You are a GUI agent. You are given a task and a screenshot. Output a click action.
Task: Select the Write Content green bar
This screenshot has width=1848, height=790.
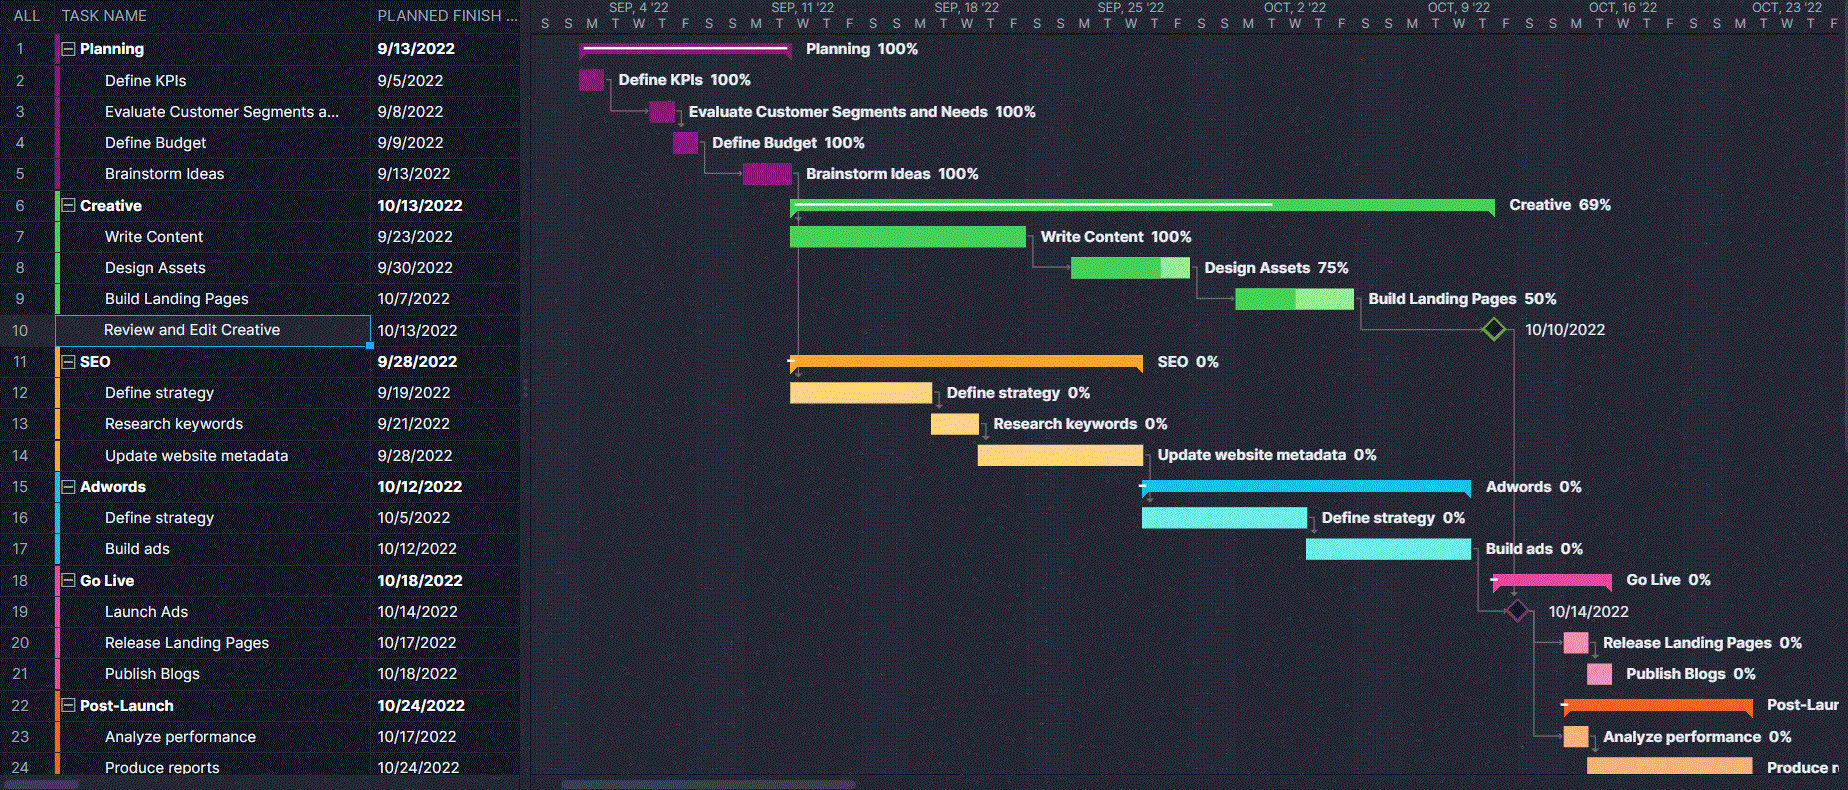(907, 237)
